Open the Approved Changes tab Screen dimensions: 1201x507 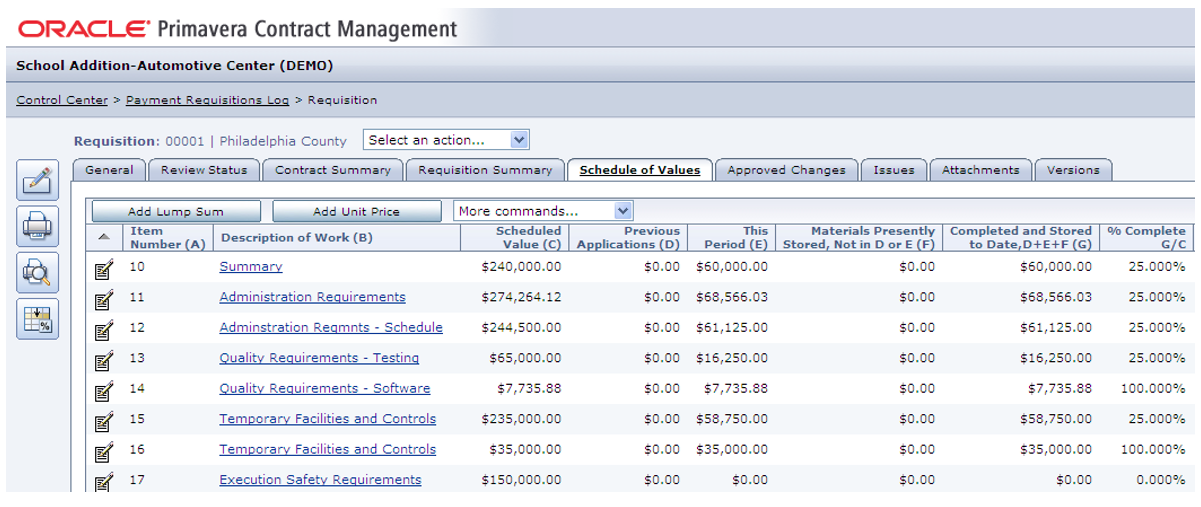pyautogui.click(x=786, y=170)
